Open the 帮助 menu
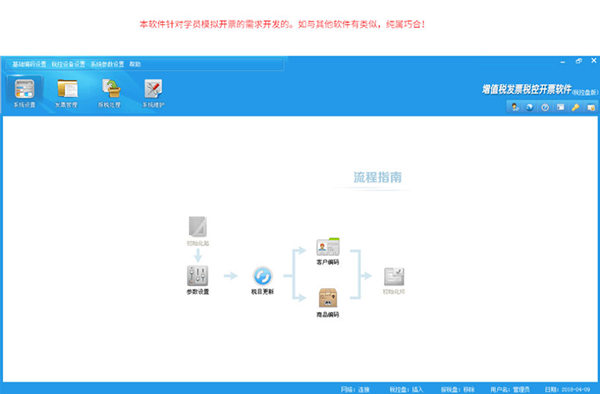The height and width of the screenshot is (394, 600). 135,64
